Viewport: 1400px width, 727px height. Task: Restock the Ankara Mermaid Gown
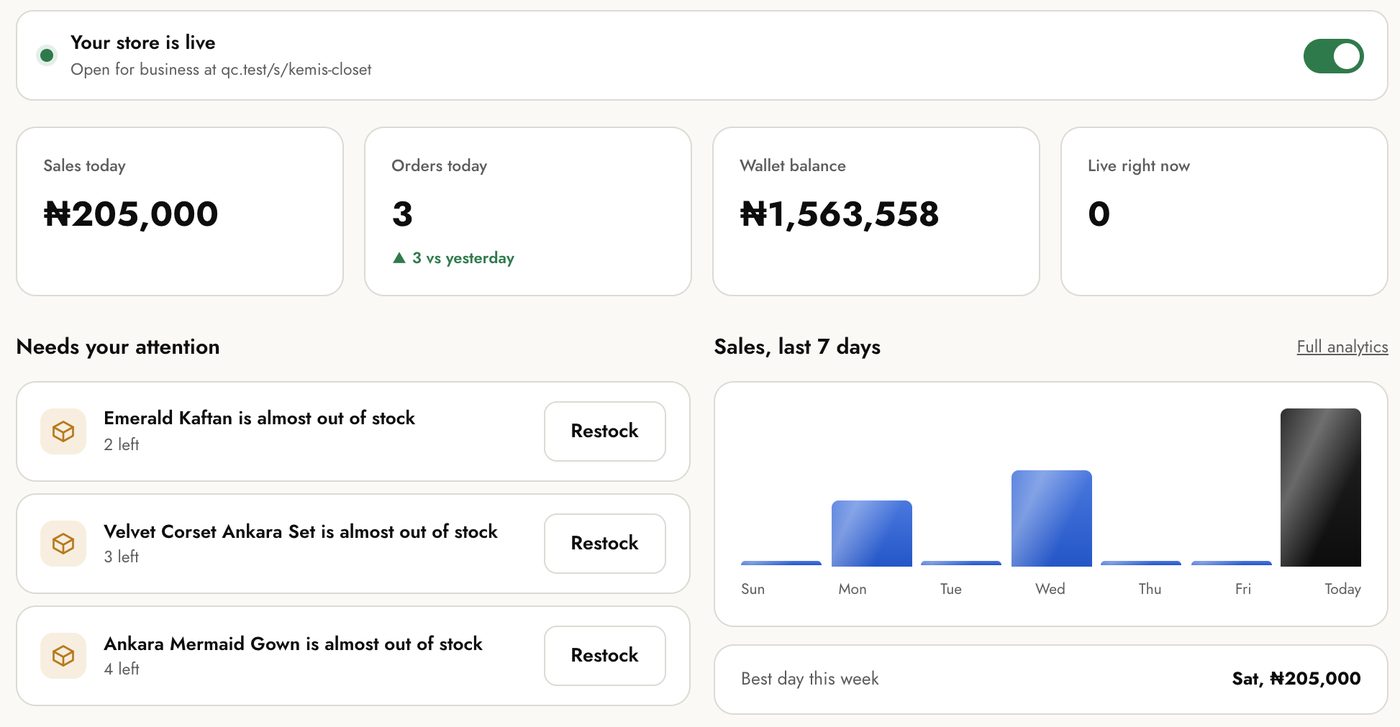pos(605,655)
